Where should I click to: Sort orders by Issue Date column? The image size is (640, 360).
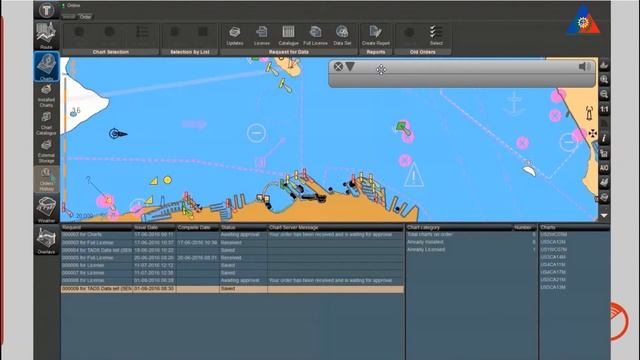coord(155,227)
